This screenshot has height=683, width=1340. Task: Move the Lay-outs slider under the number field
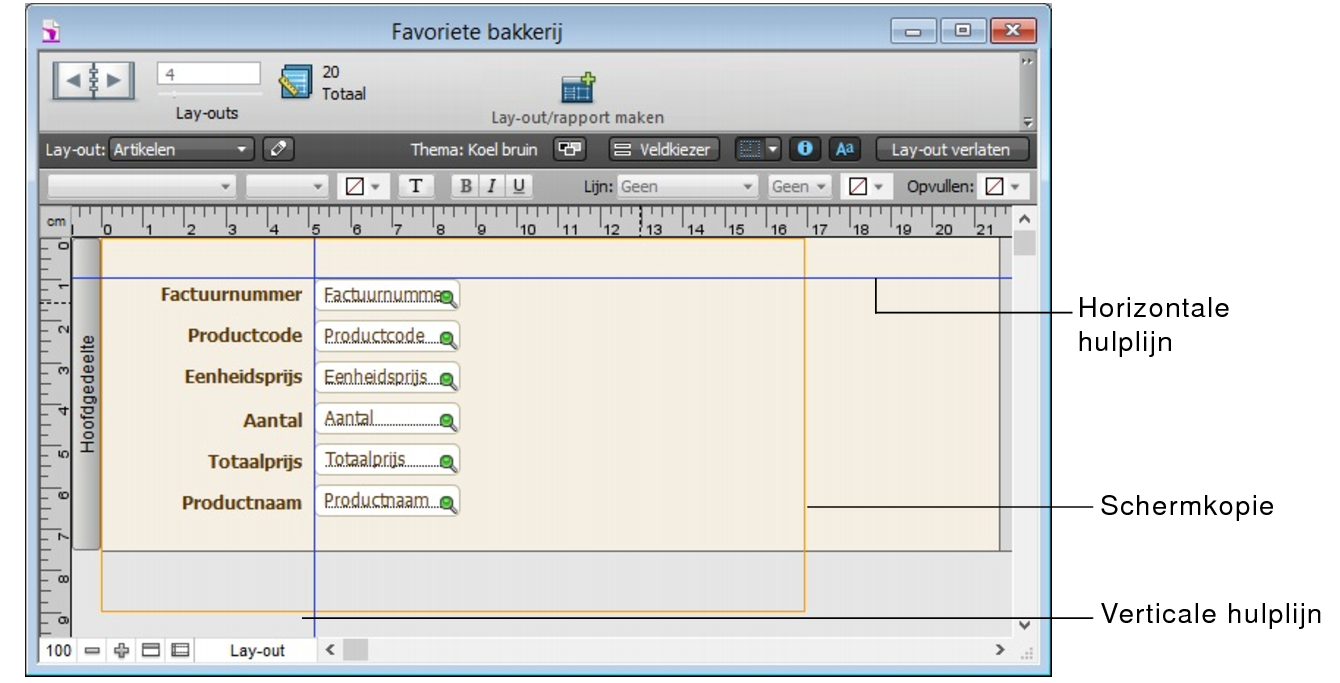pyautogui.click(x=208, y=94)
